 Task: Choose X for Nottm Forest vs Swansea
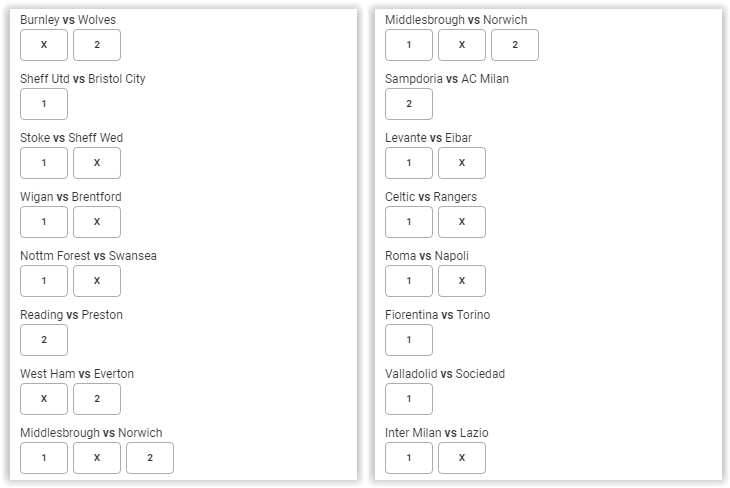click(97, 281)
